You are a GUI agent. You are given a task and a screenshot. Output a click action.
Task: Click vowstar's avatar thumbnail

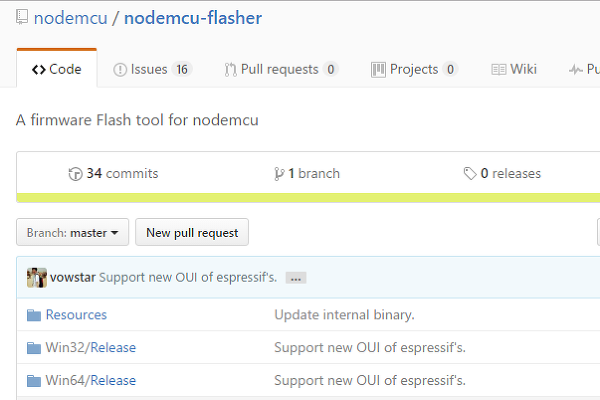(37, 278)
